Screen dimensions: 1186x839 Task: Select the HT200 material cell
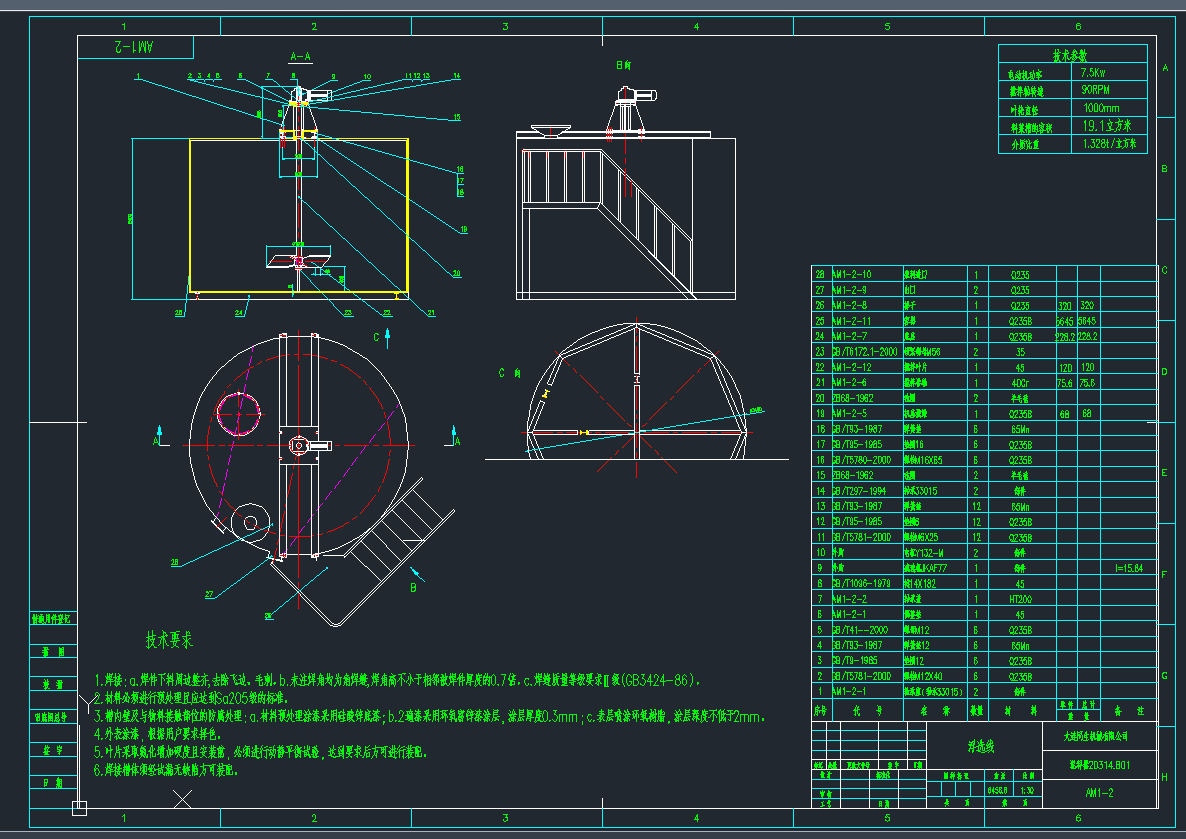1020,599
